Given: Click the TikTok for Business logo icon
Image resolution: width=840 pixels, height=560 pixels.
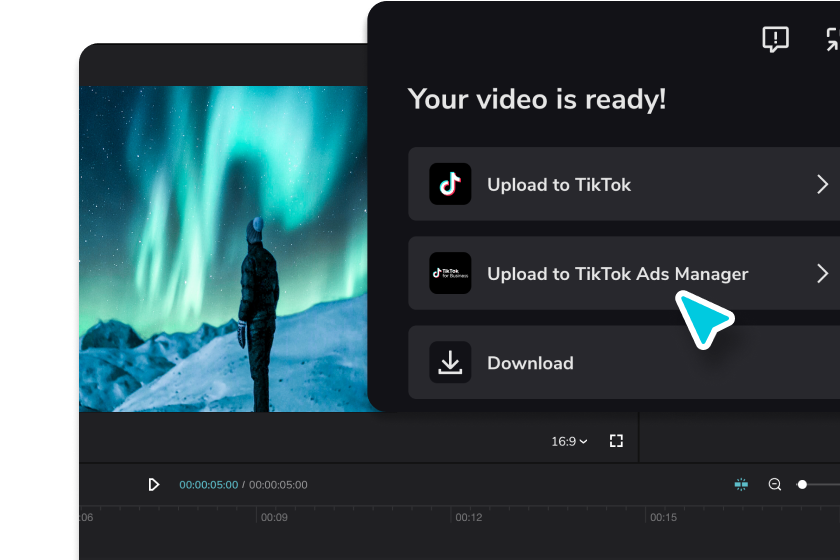Looking at the screenshot, I should [450, 273].
